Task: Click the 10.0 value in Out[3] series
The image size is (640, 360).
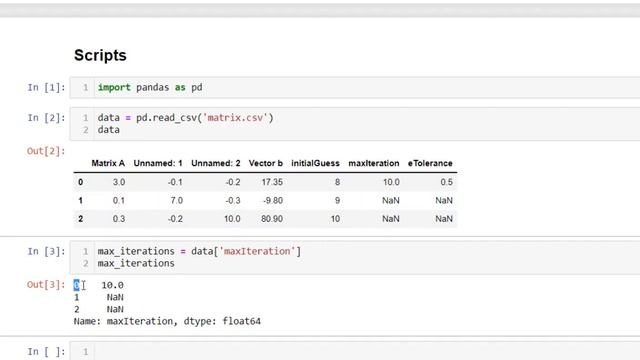Action: (112, 285)
